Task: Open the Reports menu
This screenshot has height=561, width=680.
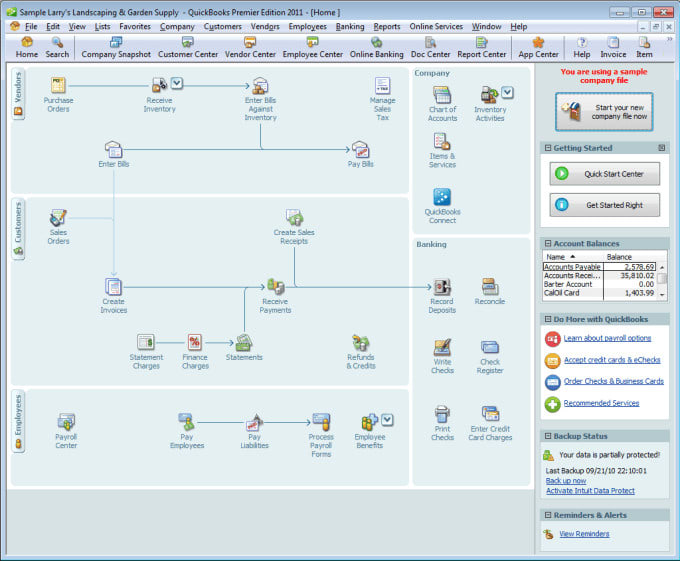Action: [387, 26]
